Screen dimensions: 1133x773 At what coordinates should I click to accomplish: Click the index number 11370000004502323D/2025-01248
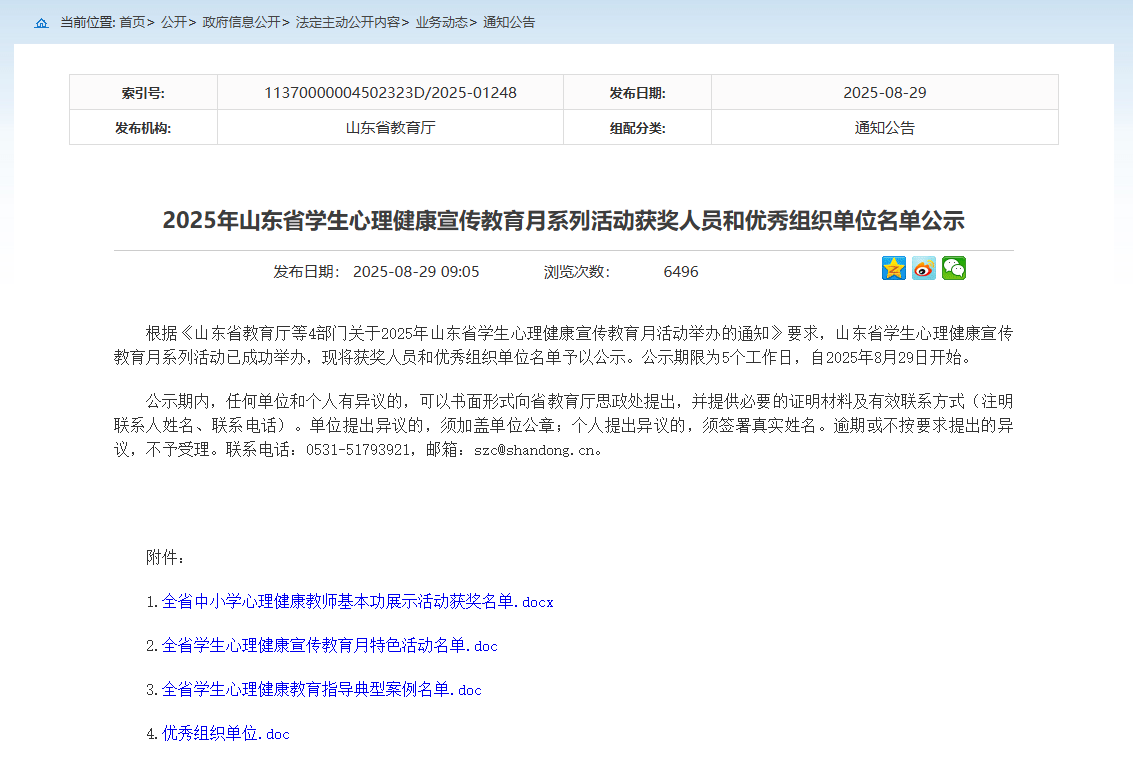[390, 93]
